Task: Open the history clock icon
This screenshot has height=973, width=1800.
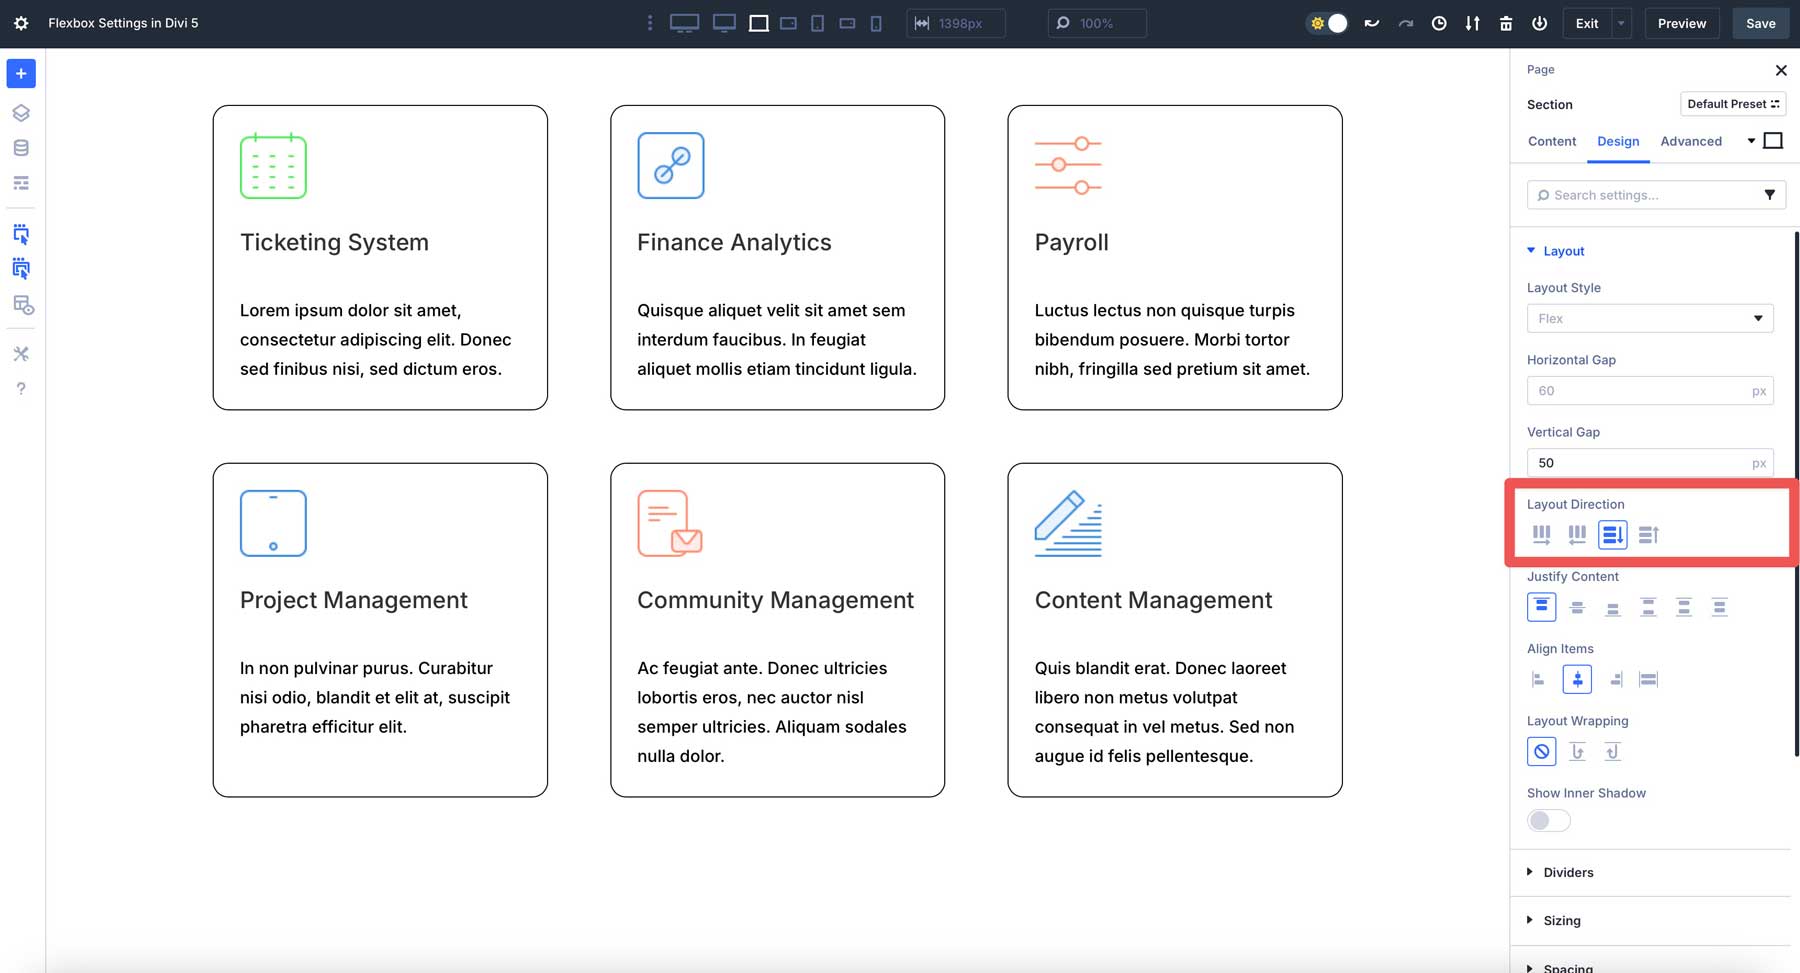Action: (1439, 23)
